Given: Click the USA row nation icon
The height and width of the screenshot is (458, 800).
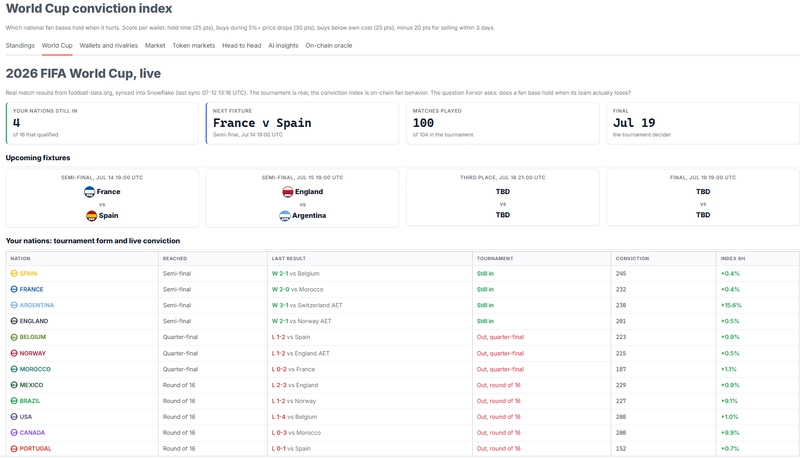Looking at the screenshot, I should pos(14,417).
